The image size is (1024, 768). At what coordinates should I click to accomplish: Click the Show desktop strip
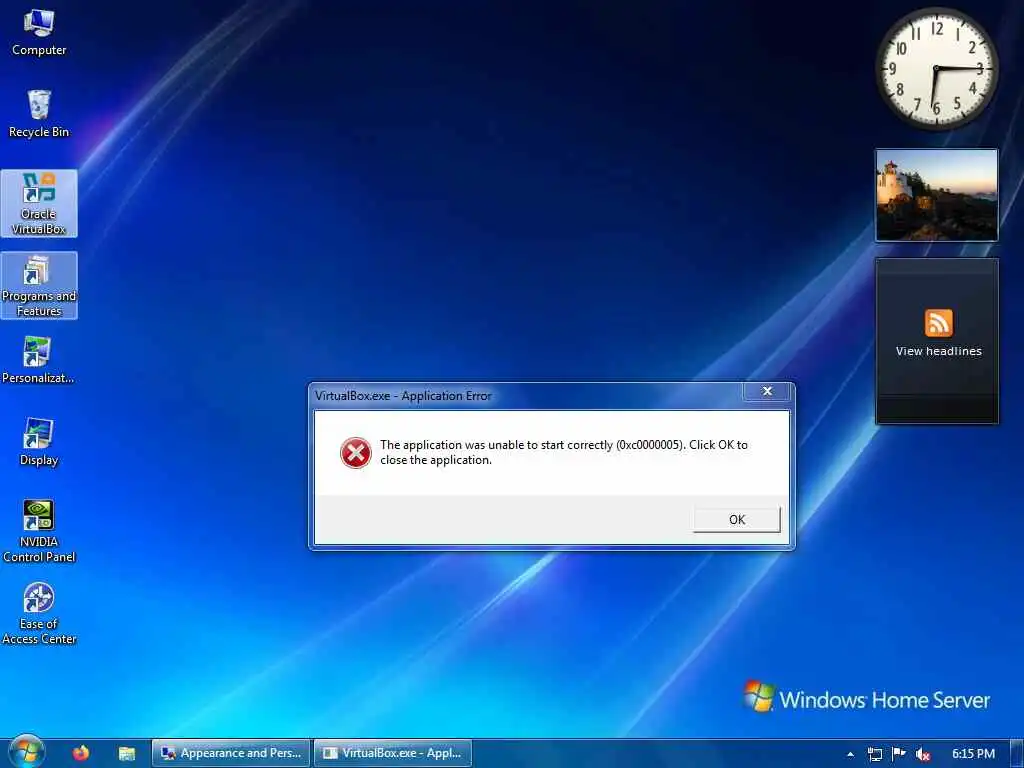[x=1017, y=754]
